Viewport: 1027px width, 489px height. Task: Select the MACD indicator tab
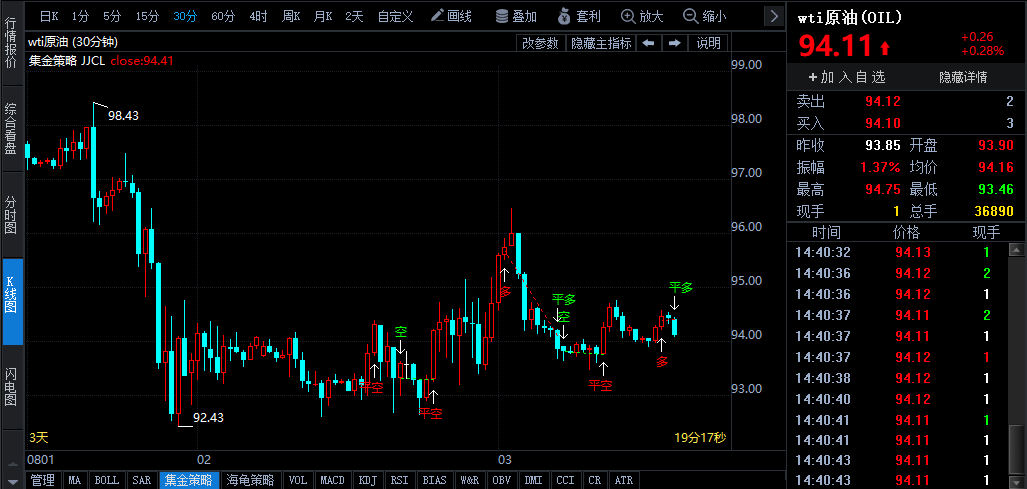[x=333, y=480]
